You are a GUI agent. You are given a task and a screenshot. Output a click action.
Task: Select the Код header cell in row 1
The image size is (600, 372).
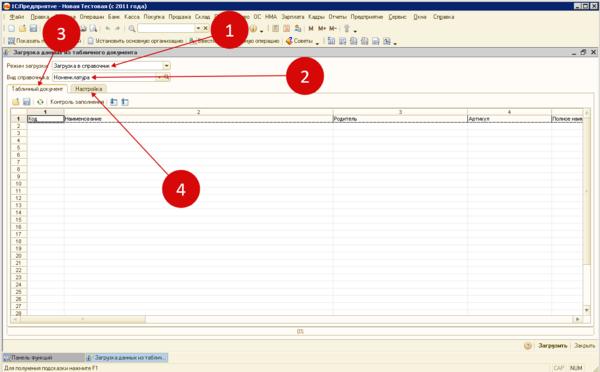[46, 119]
